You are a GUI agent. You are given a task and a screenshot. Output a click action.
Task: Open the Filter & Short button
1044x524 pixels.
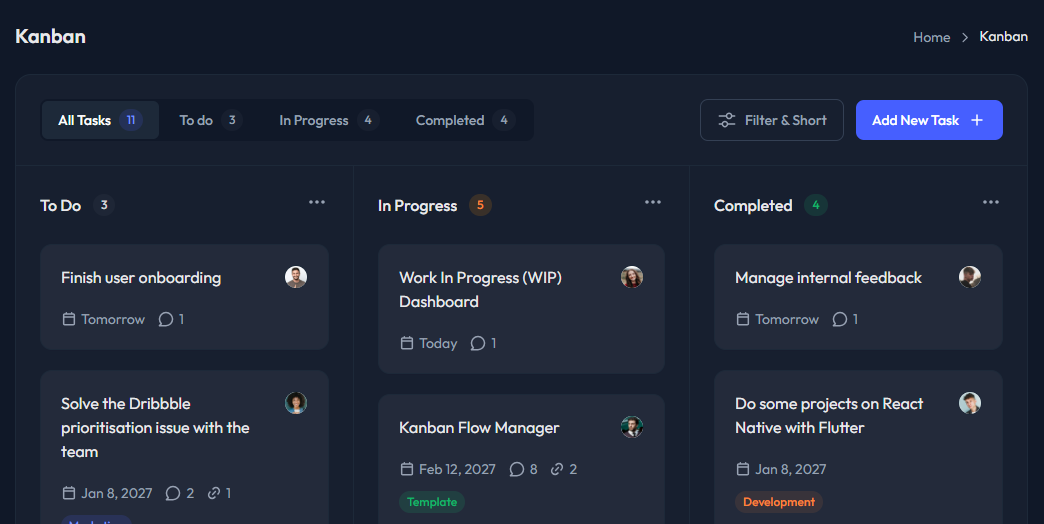click(772, 120)
